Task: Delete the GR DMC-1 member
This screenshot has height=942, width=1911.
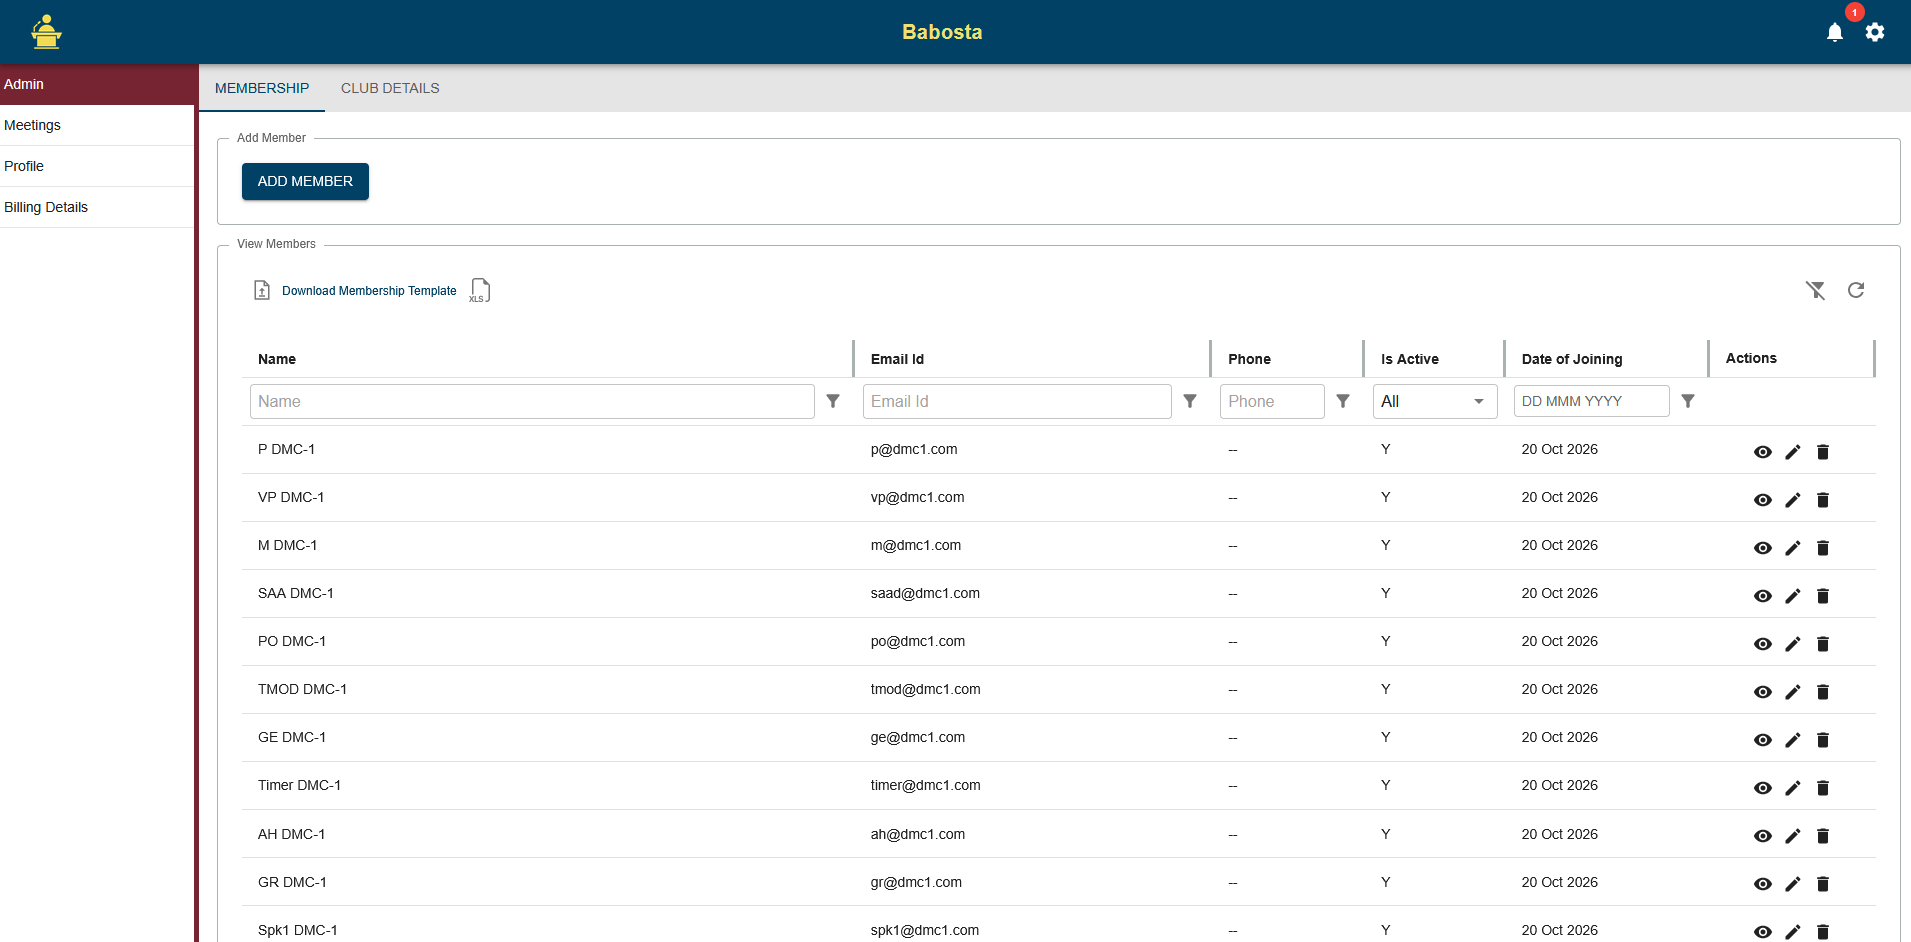Action: pos(1823,884)
